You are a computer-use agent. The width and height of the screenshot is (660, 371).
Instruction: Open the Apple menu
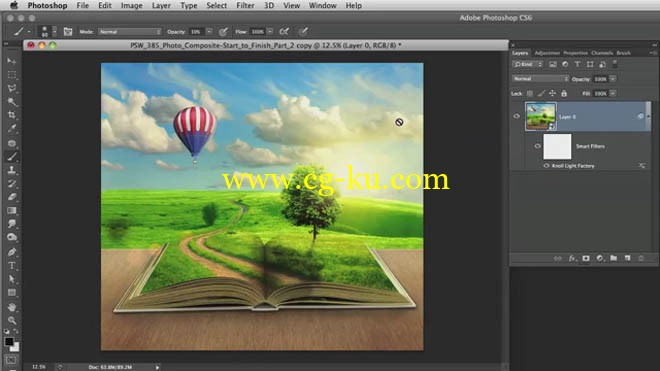(x=14, y=5)
